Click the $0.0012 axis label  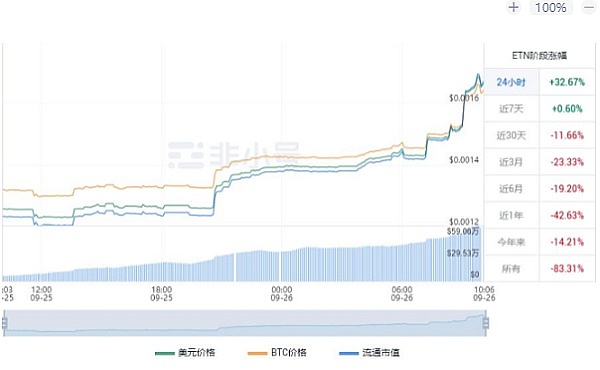coord(464,222)
